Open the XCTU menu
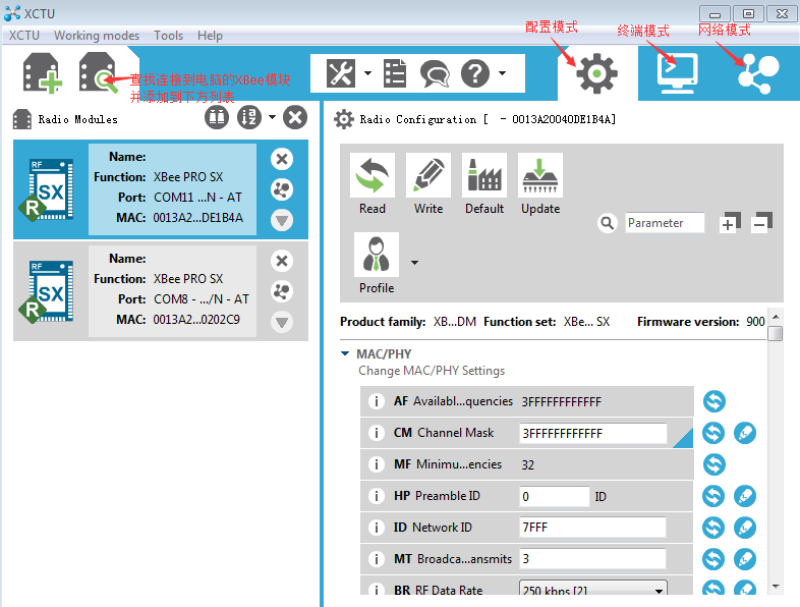 24,36
